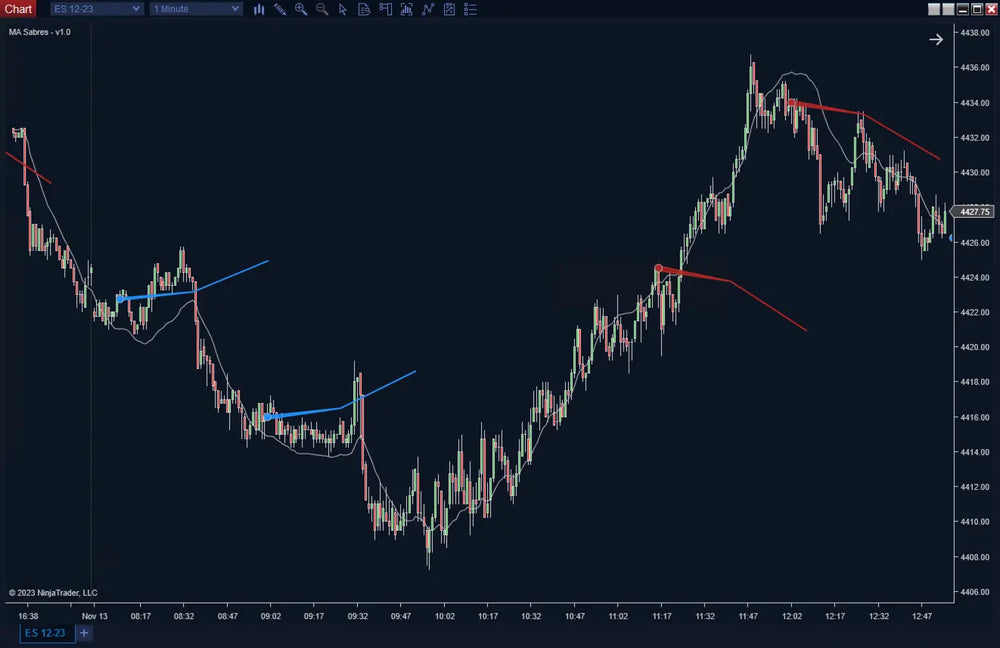Select the drawing tools pencil icon

280,9
